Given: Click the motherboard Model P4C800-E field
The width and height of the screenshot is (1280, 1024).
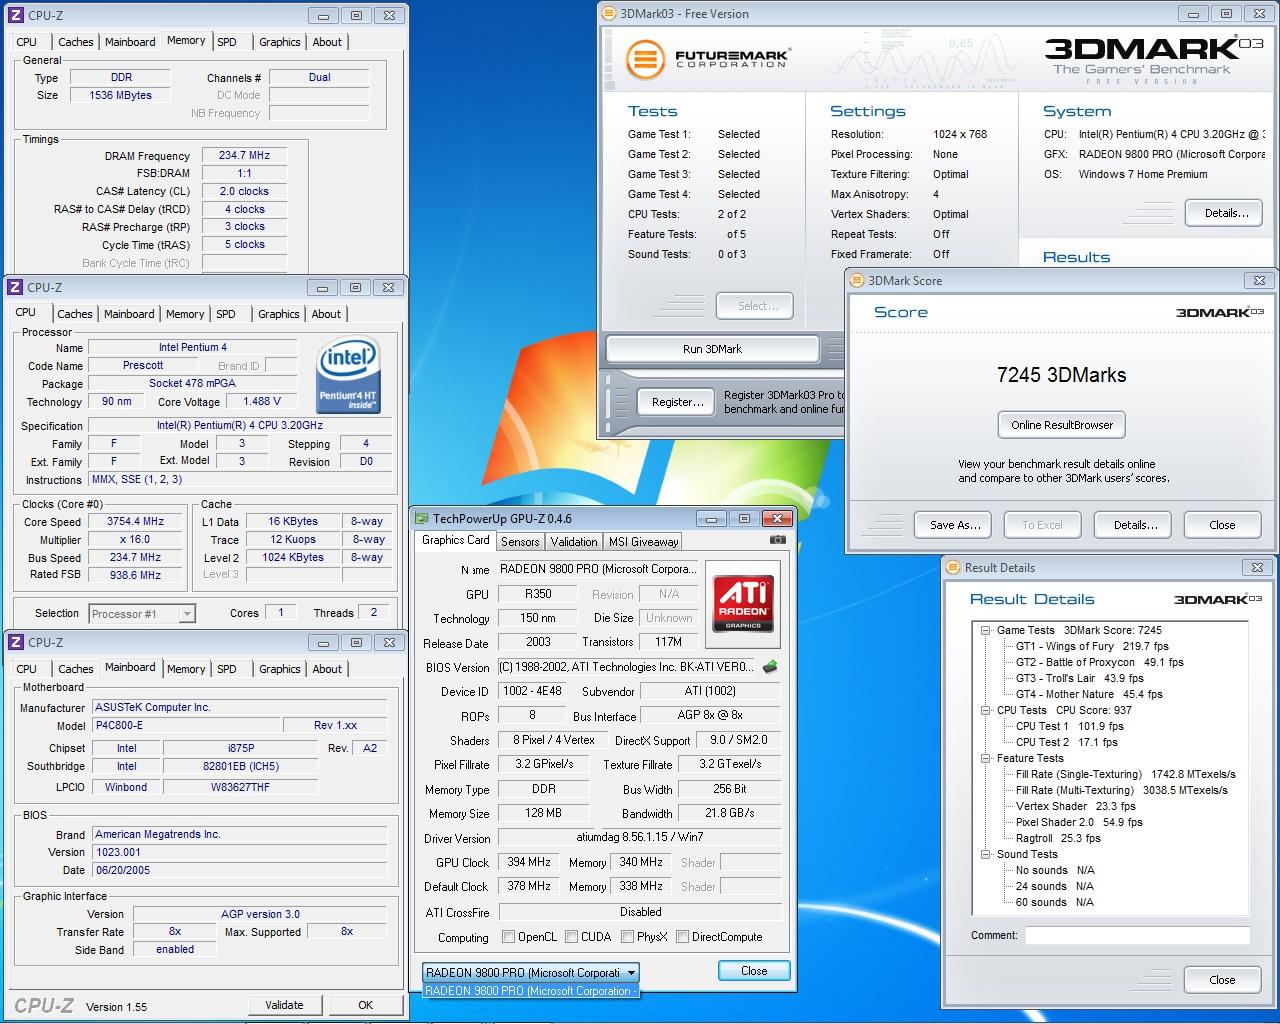Looking at the screenshot, I should [185, 725].
